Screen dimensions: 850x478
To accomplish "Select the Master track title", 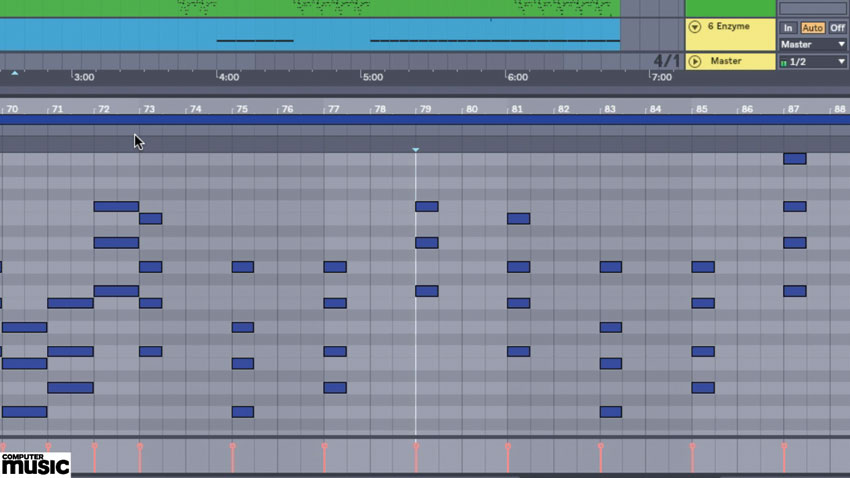I will pos(726,61).
